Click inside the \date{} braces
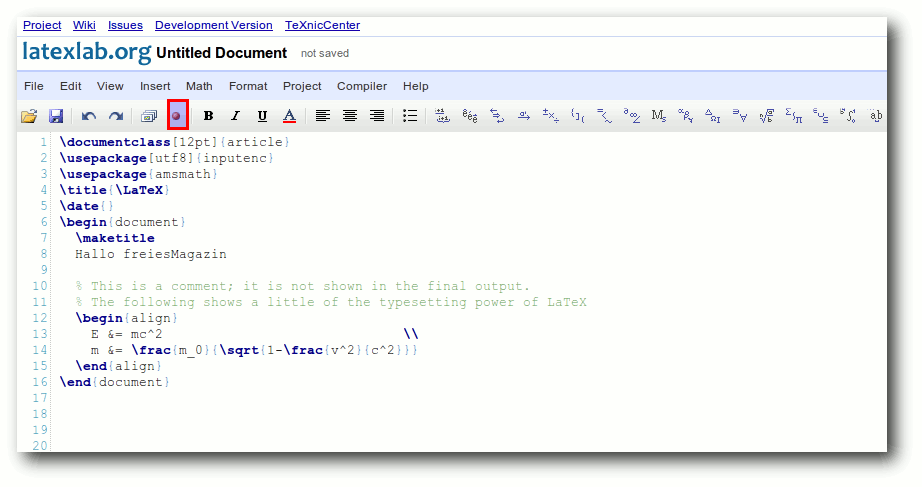This screenshot has width=922, height=487. [x=106, y=206]
